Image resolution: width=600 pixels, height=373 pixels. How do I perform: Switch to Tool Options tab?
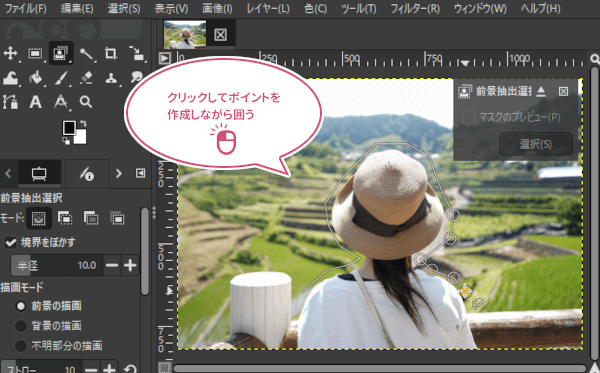39,173
